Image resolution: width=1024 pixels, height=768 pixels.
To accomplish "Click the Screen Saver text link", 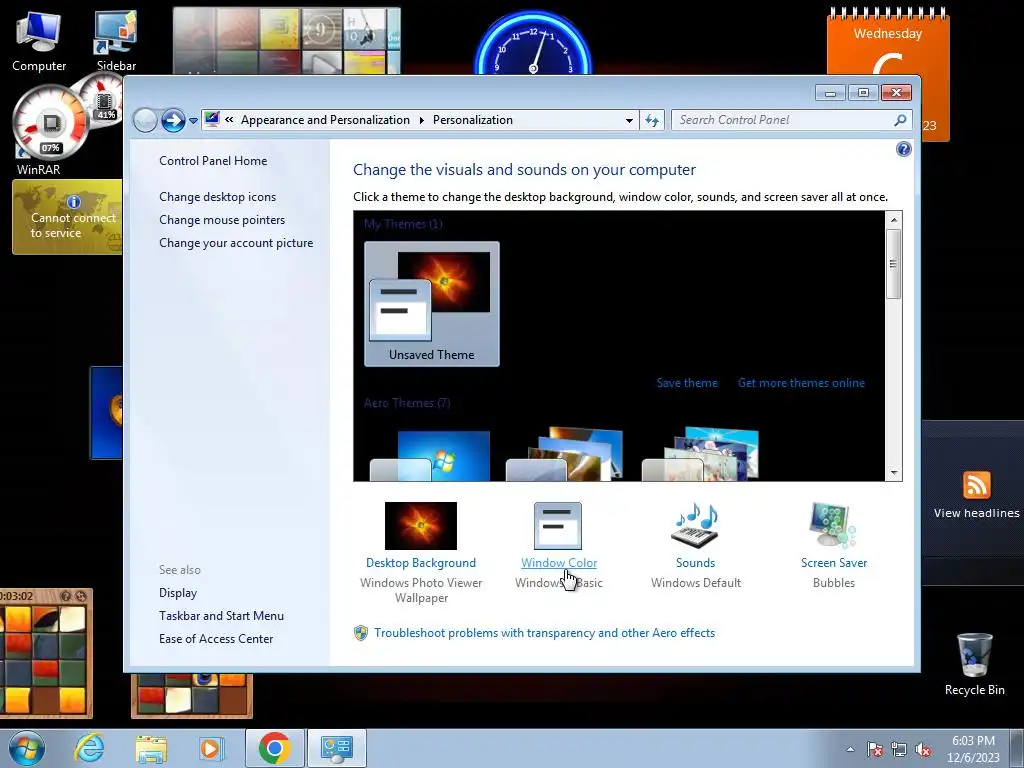I will [834, 563].
